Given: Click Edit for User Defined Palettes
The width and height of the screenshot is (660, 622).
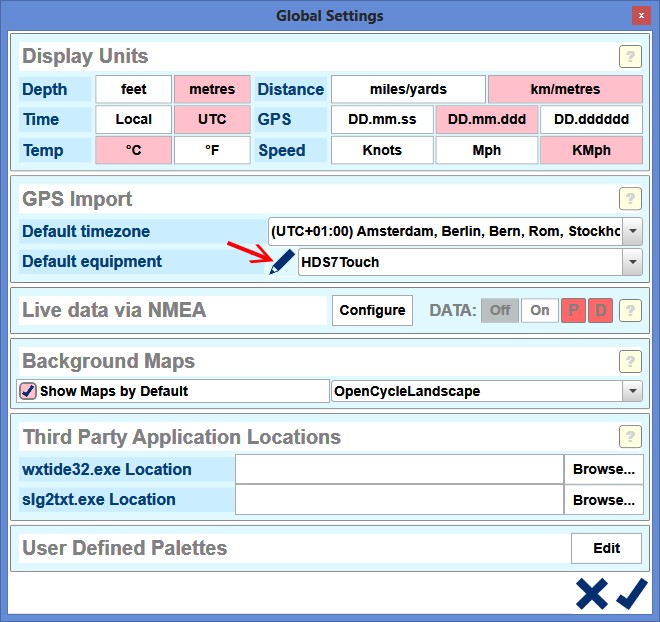Looking at the screenshot, I should coord(606,548).
